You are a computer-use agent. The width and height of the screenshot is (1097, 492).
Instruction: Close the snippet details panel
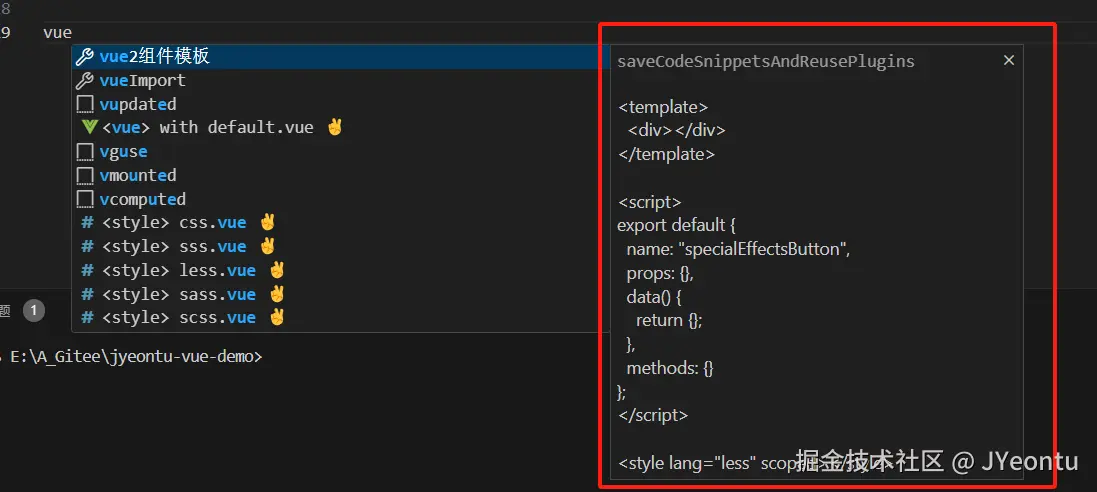[x=1008, y=61]
